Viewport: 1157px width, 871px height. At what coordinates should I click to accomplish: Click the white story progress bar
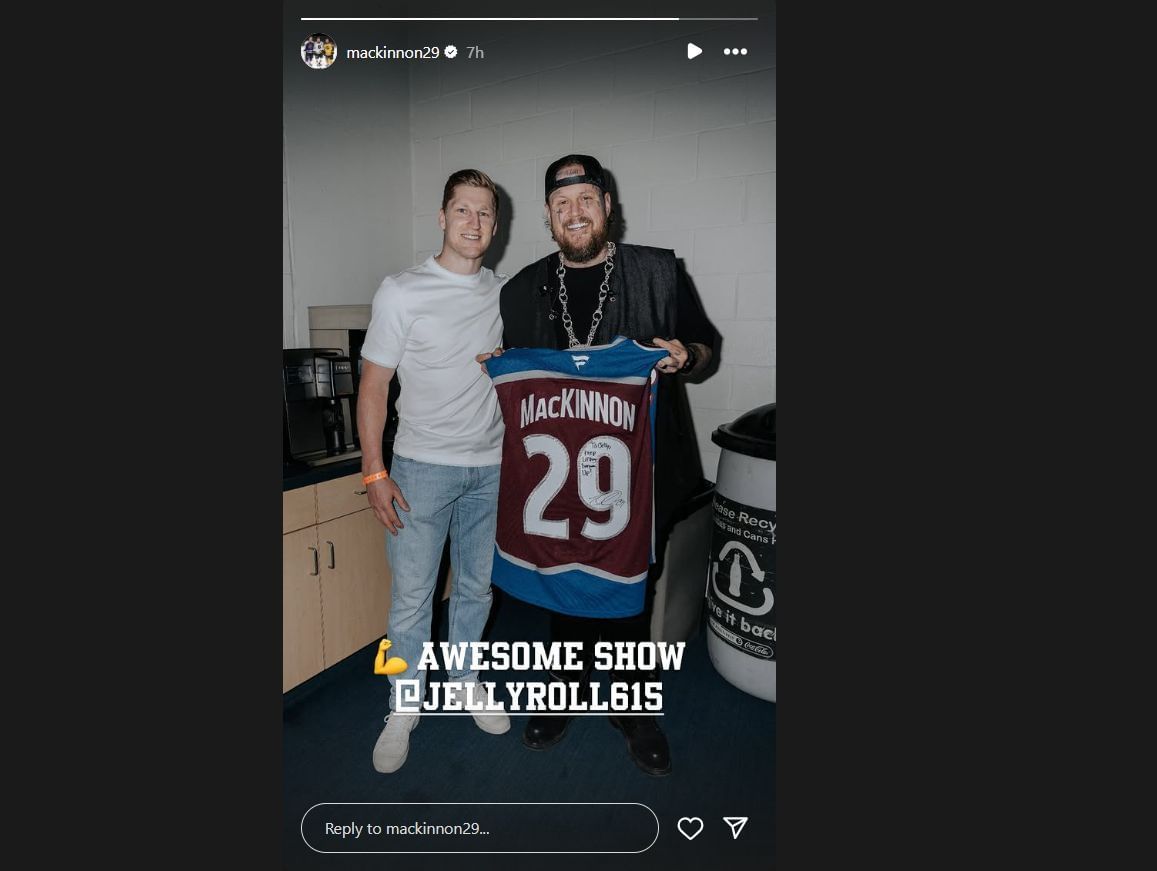[450, 17]
